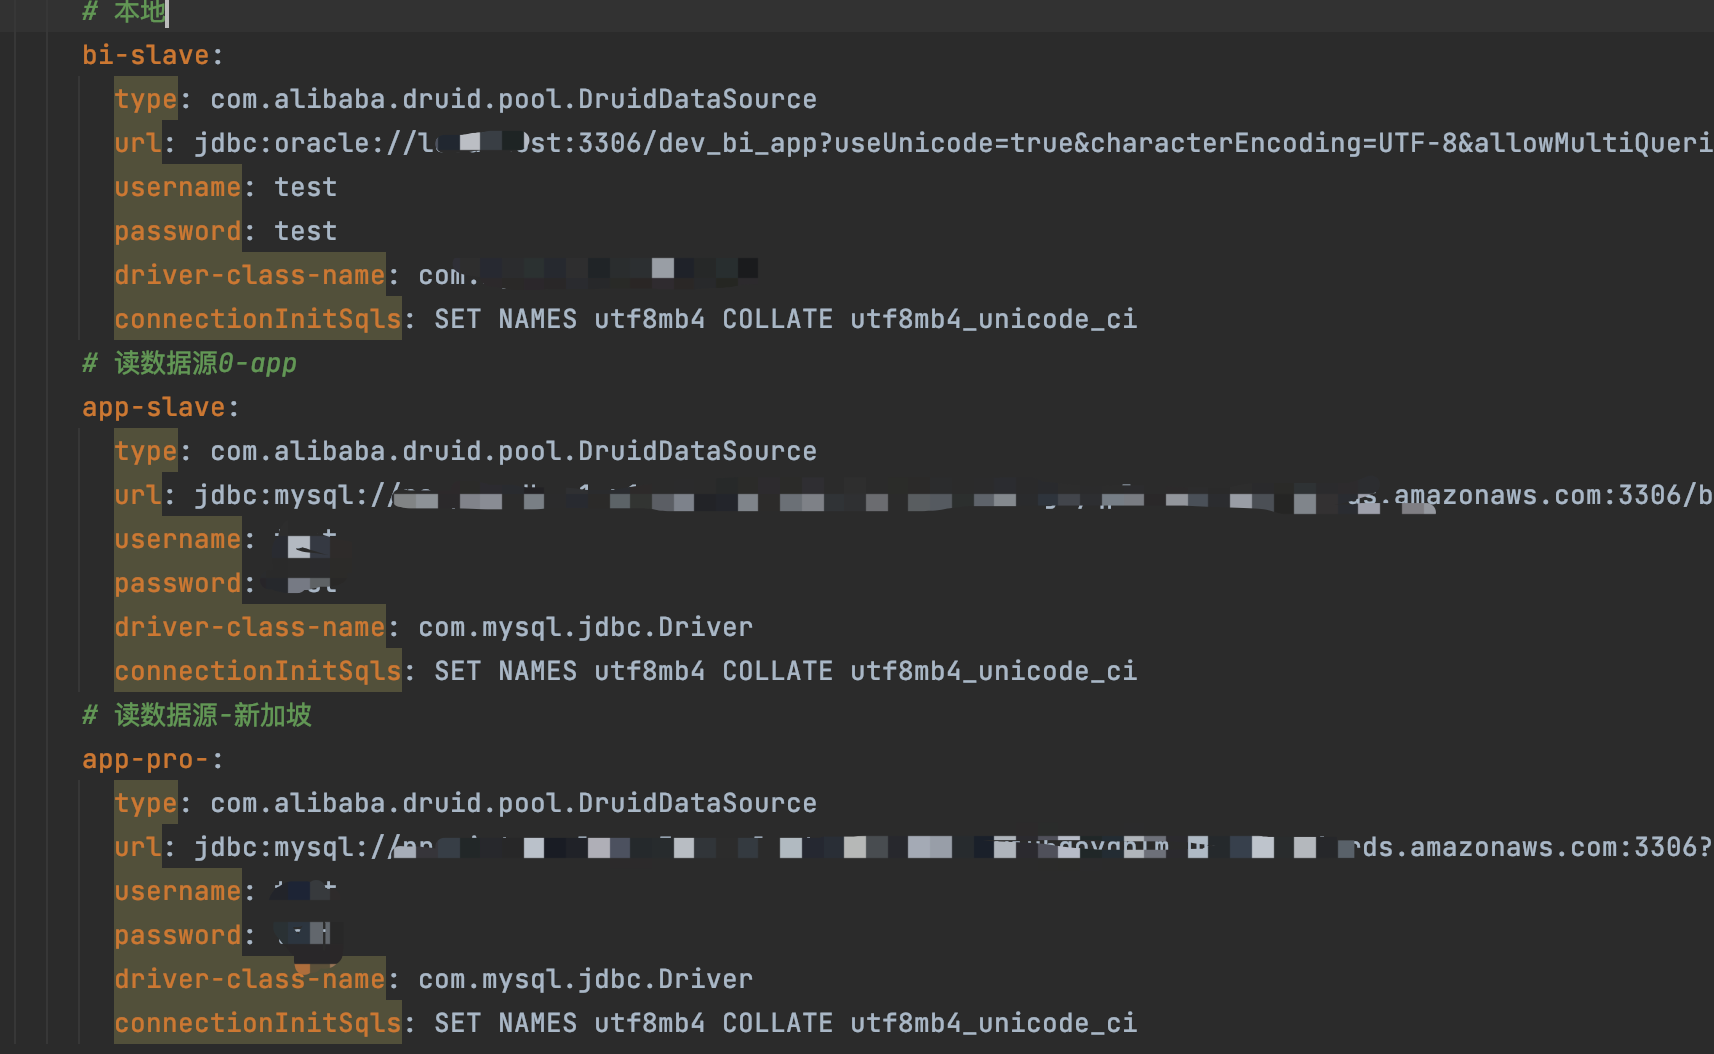Click connectionInitSqls key under bi-slave
Viewport: 1714px width, 1054px height.
(258, 319)
